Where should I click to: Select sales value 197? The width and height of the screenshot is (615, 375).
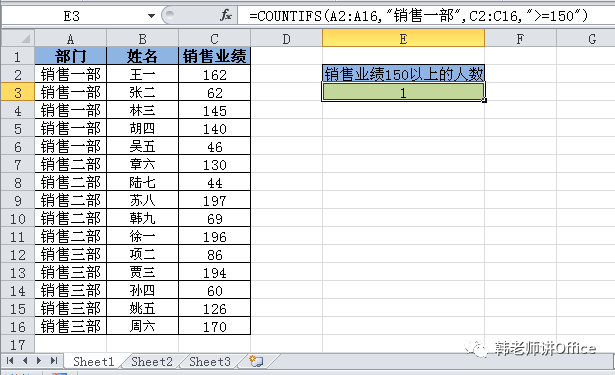214,200
